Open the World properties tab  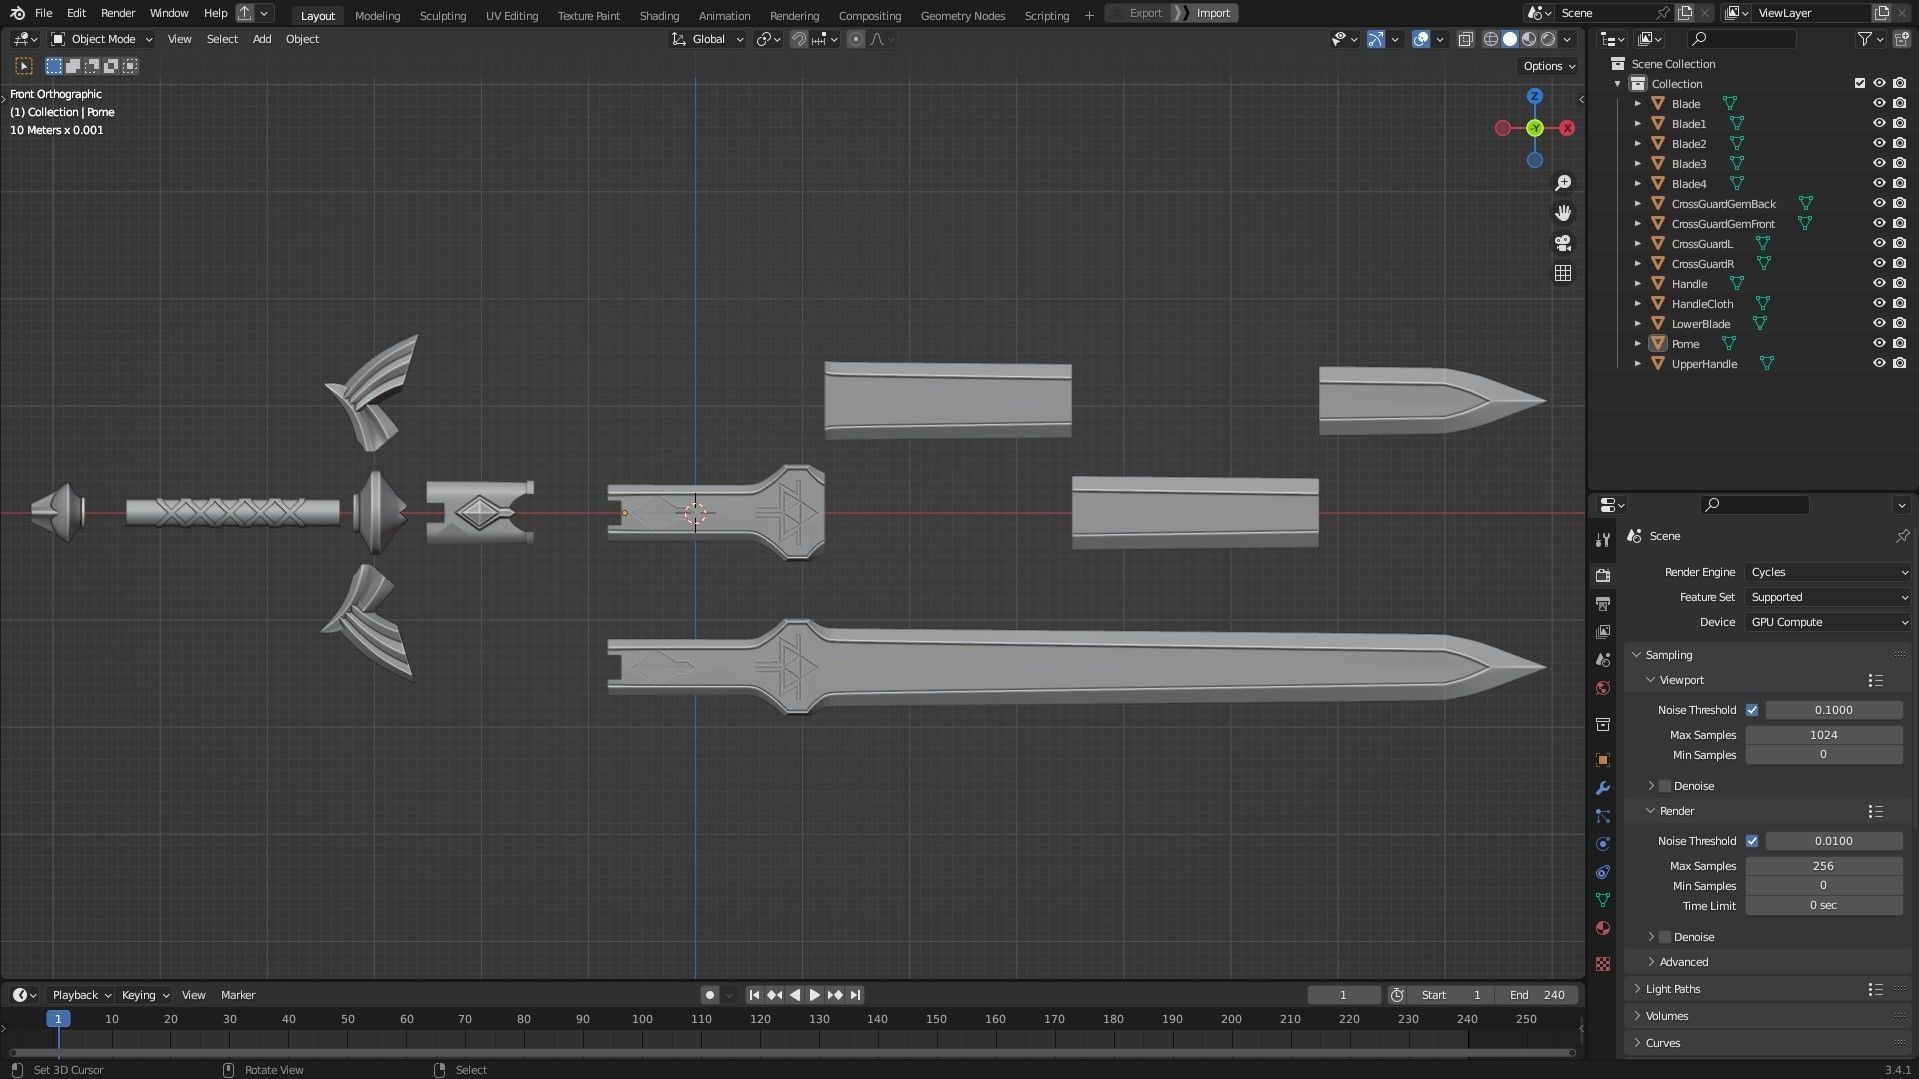1603,688
